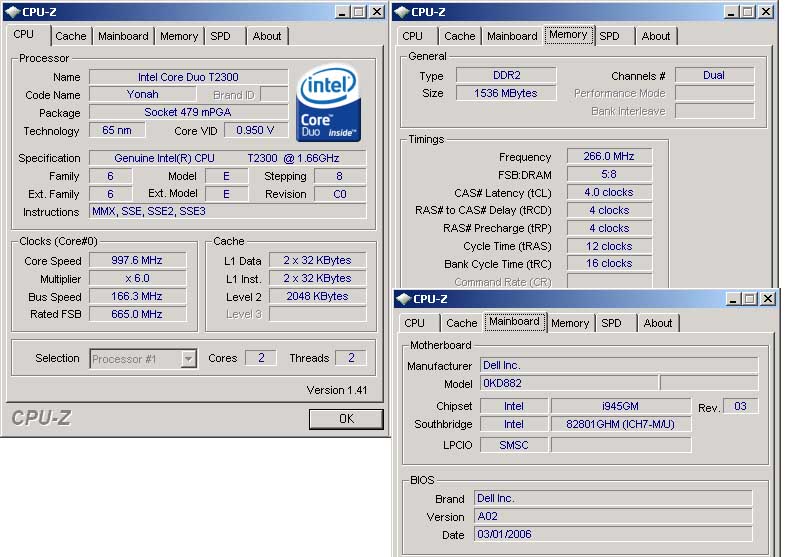786x557 pixels.
Task: Click the Core Speed 997.6 MHz value
Action: click(x=137, y=260)
